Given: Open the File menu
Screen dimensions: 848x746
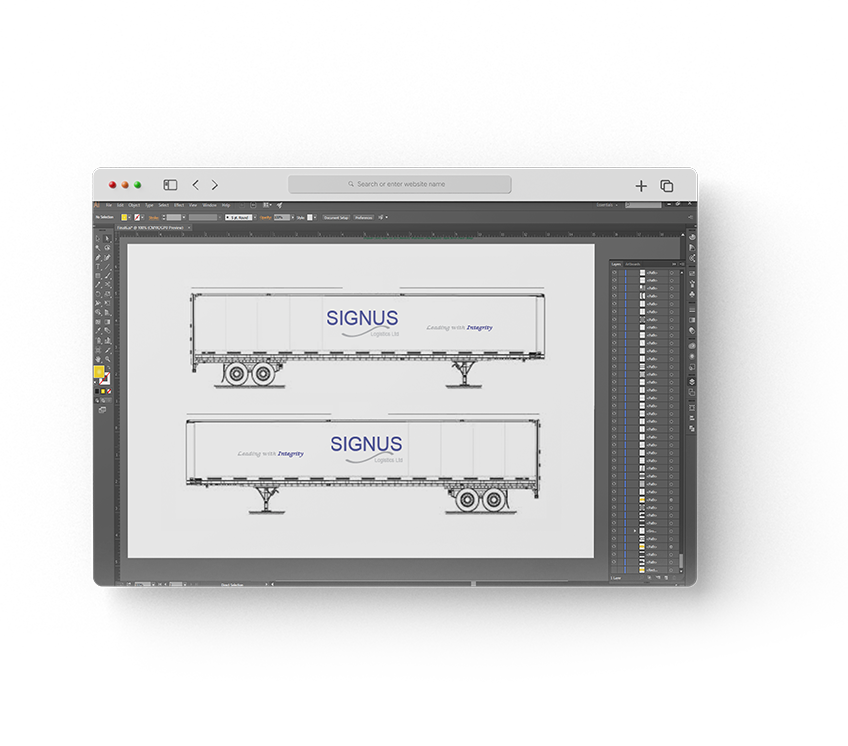Looking at the screenshot, I should (109, 205).
